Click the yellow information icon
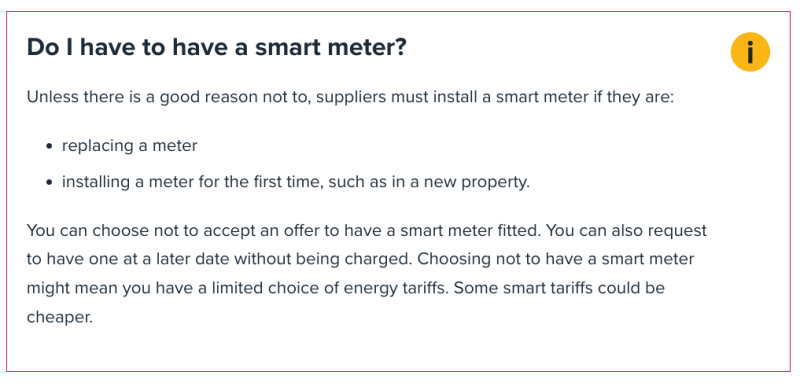Image resolution: width=800 pixels, height=383 pixels. [x=749, y=52]
